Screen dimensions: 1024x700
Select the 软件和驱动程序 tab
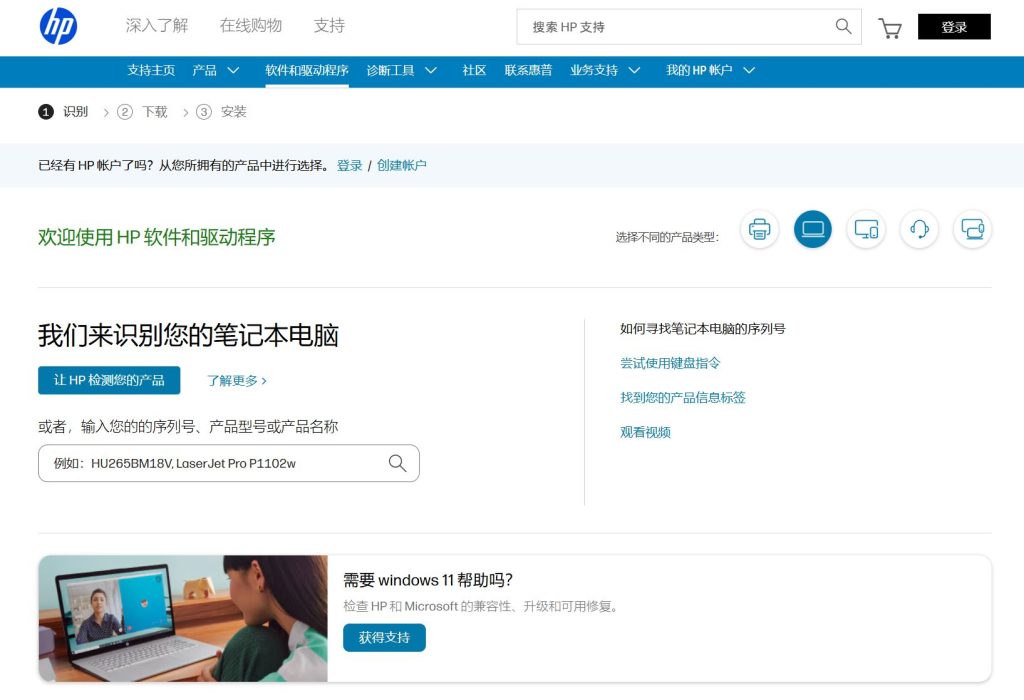tap(307, 71)
